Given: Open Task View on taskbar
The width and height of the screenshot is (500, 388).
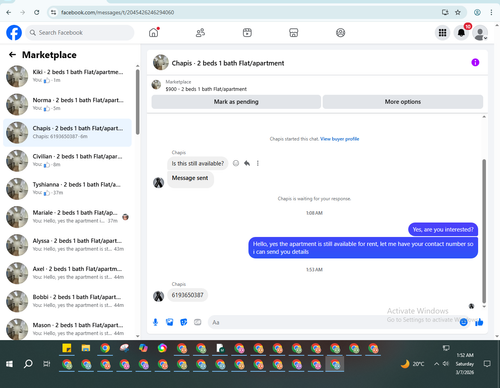Looking at the screenshot, I should point(47,364).
